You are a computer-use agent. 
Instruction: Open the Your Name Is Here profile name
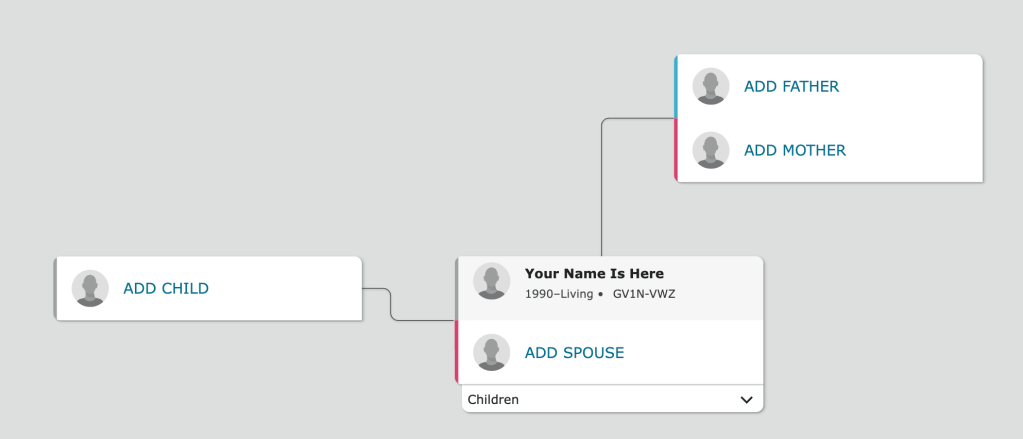coord(594,274)
